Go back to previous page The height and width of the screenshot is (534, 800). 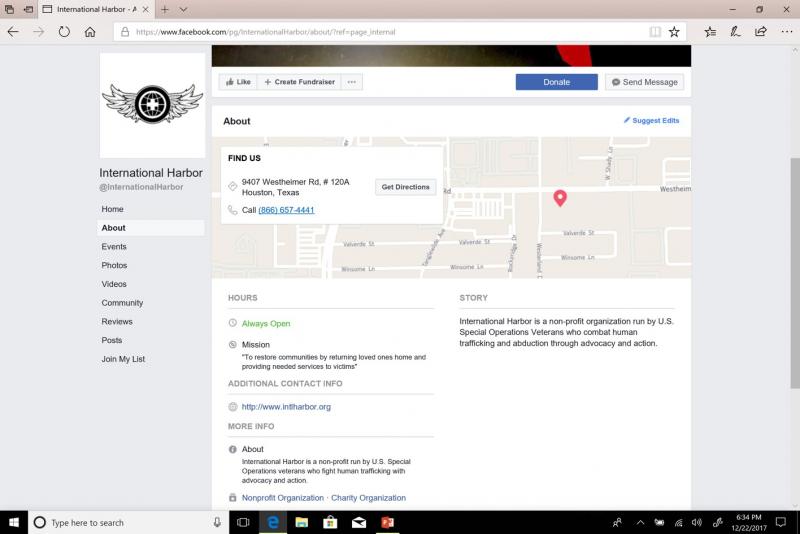[x=13, y=32]
